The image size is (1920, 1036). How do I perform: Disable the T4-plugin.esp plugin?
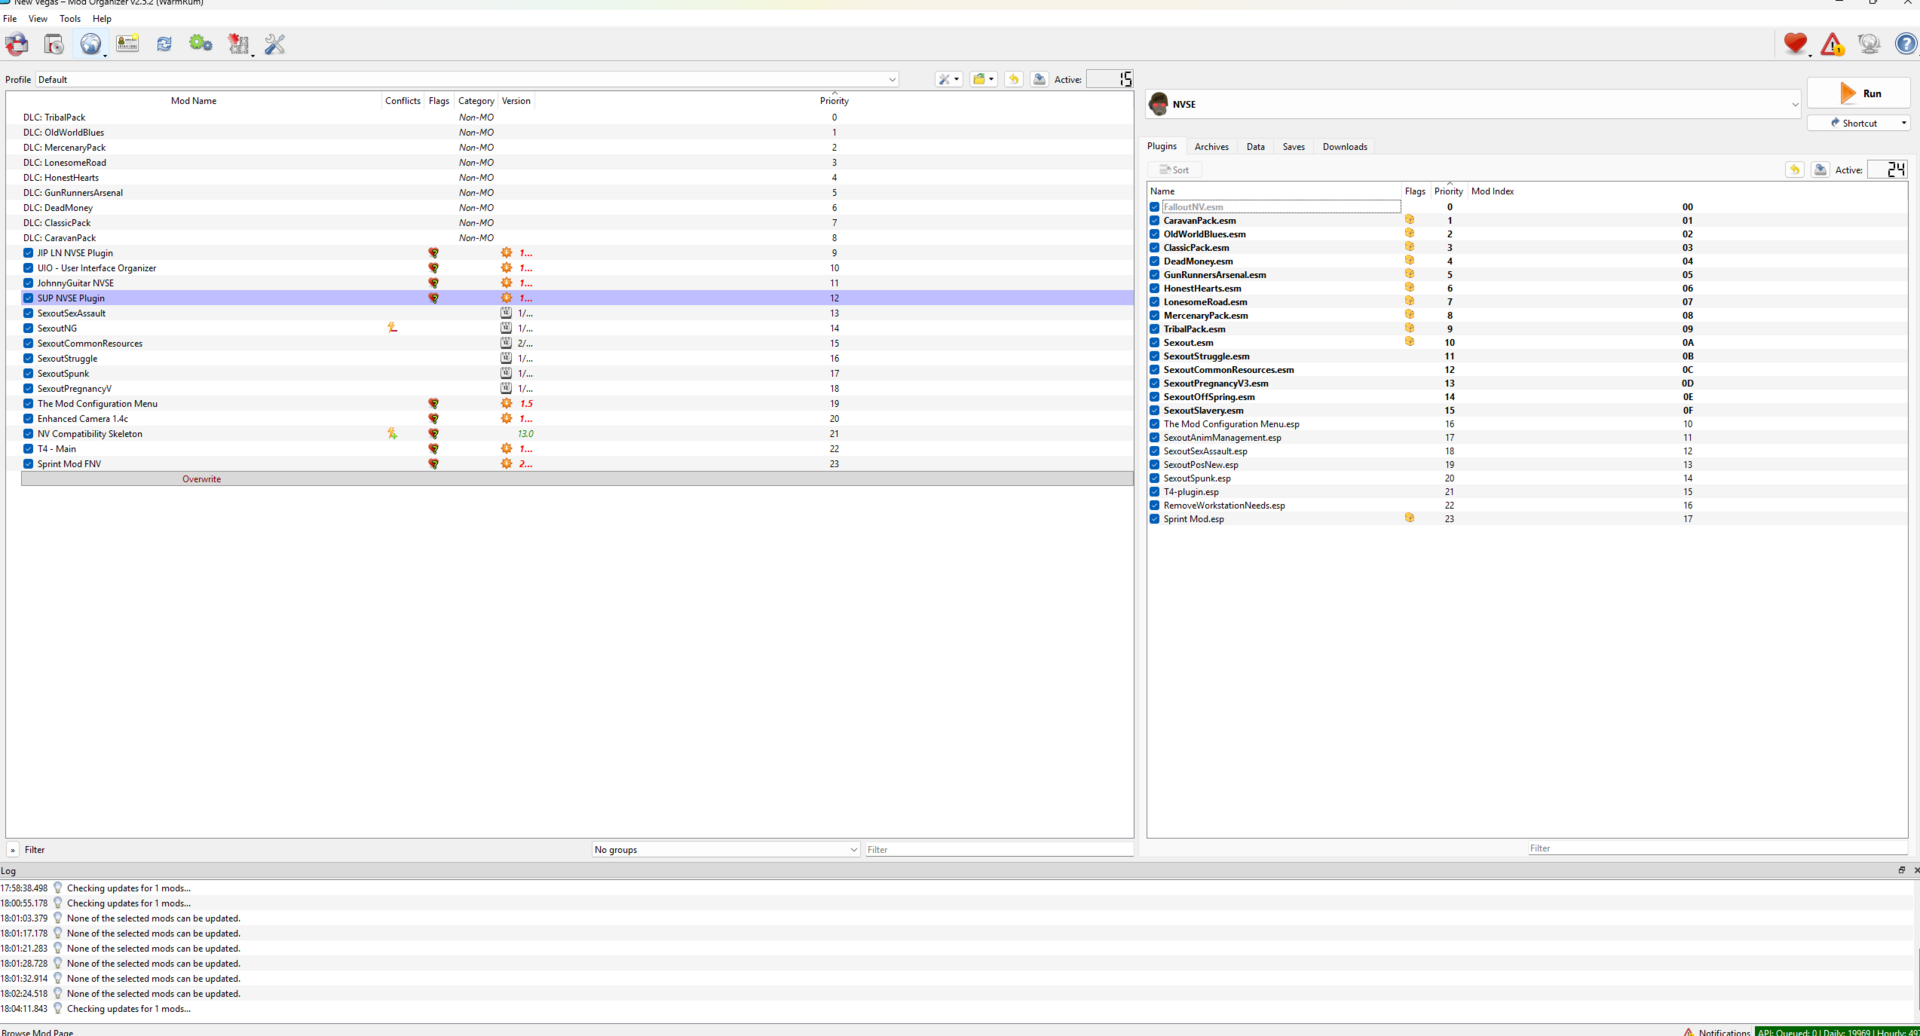pyautogui.click(x=1154, y=492)
